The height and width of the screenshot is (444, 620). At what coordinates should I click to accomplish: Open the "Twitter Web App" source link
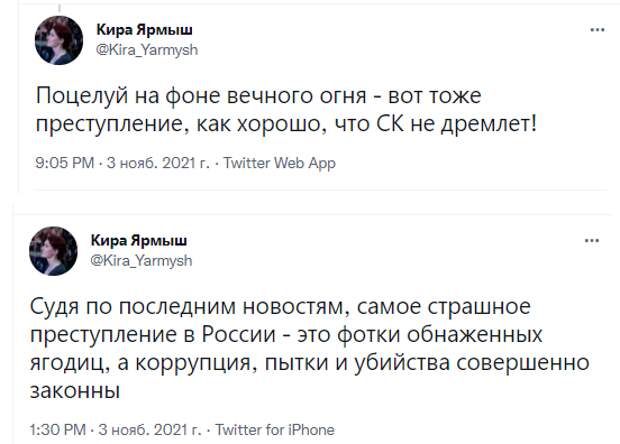click(x=279, y=162)
